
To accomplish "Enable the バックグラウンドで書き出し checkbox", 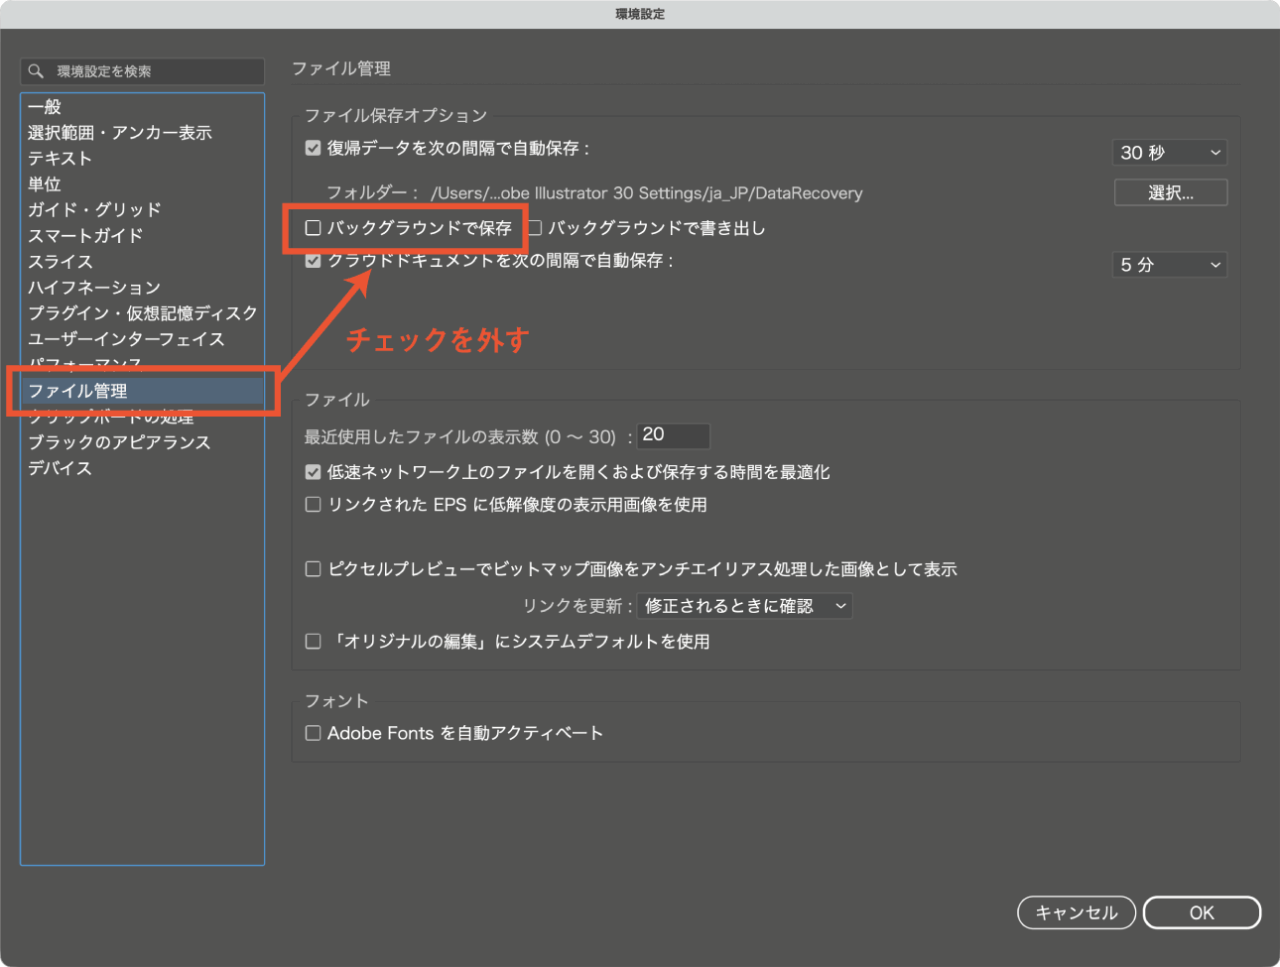I will [x=535, y=228].
